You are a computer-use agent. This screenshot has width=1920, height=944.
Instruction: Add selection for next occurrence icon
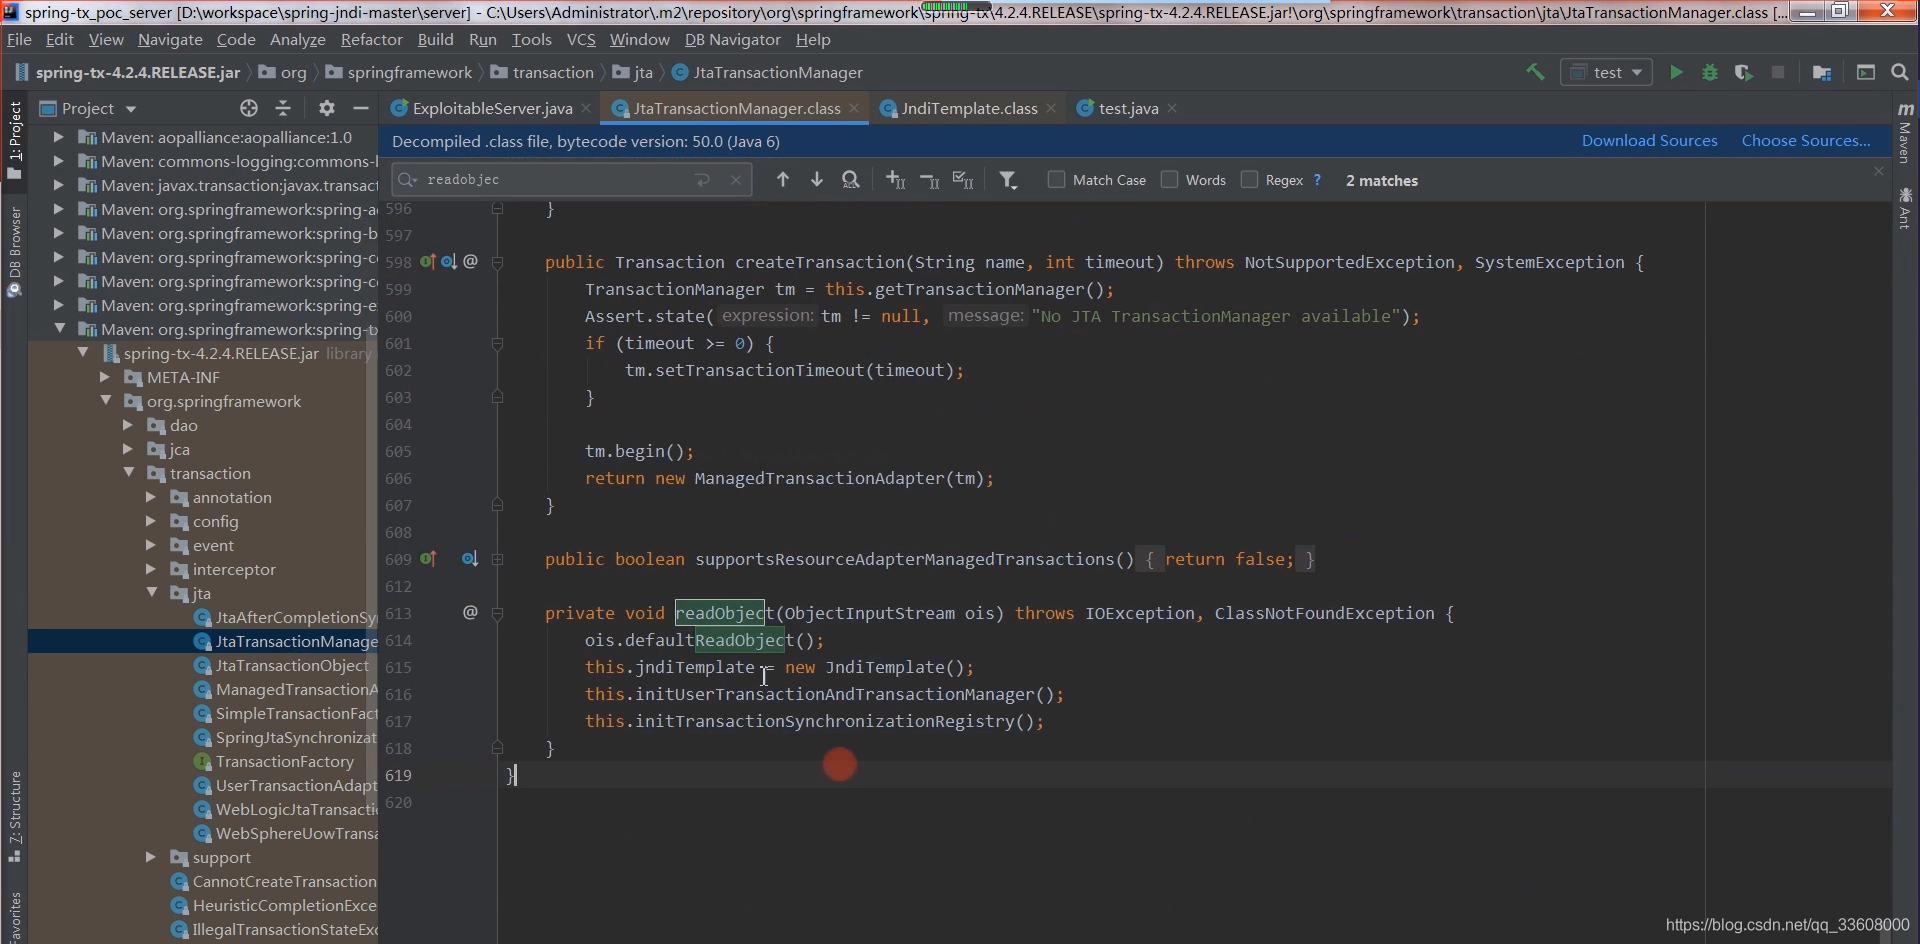pos(896,180)
